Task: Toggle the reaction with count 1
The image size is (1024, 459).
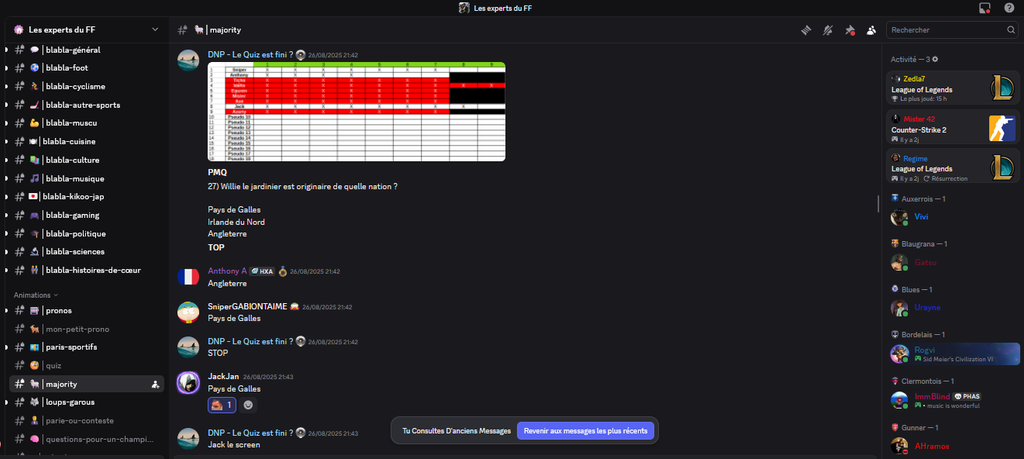Action: [221, 405]
